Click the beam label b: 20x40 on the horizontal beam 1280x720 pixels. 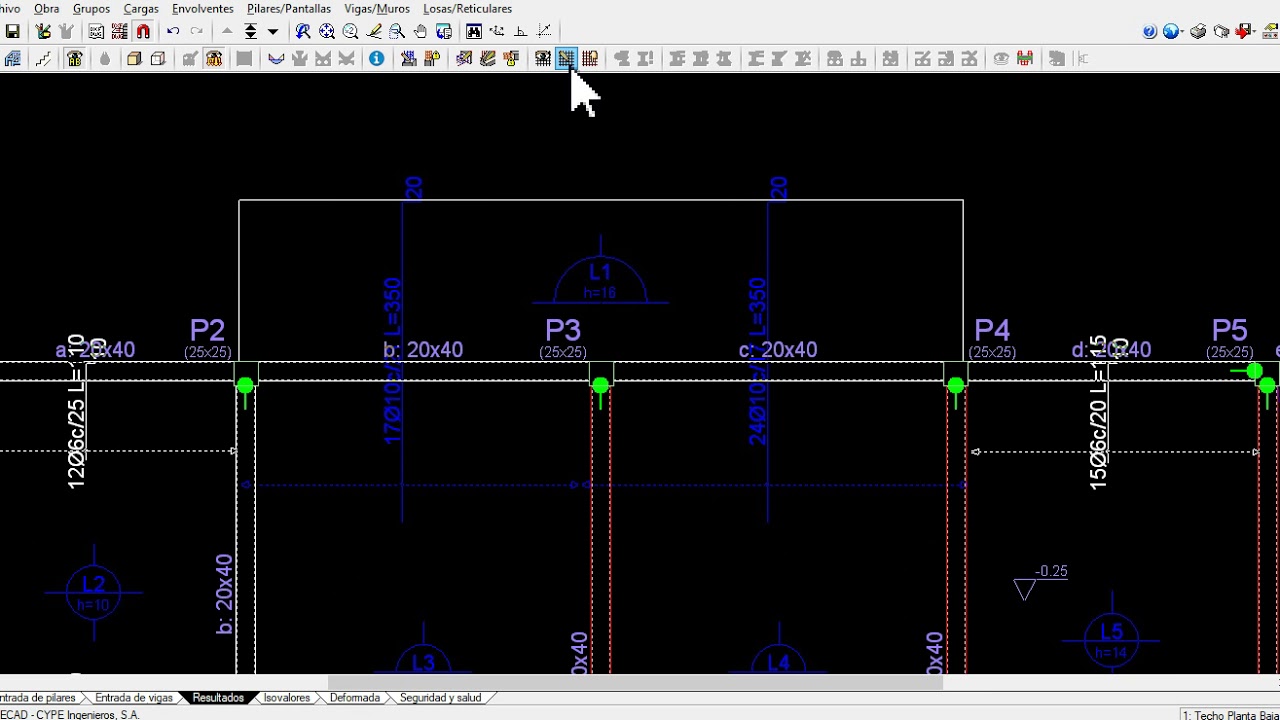423,350
